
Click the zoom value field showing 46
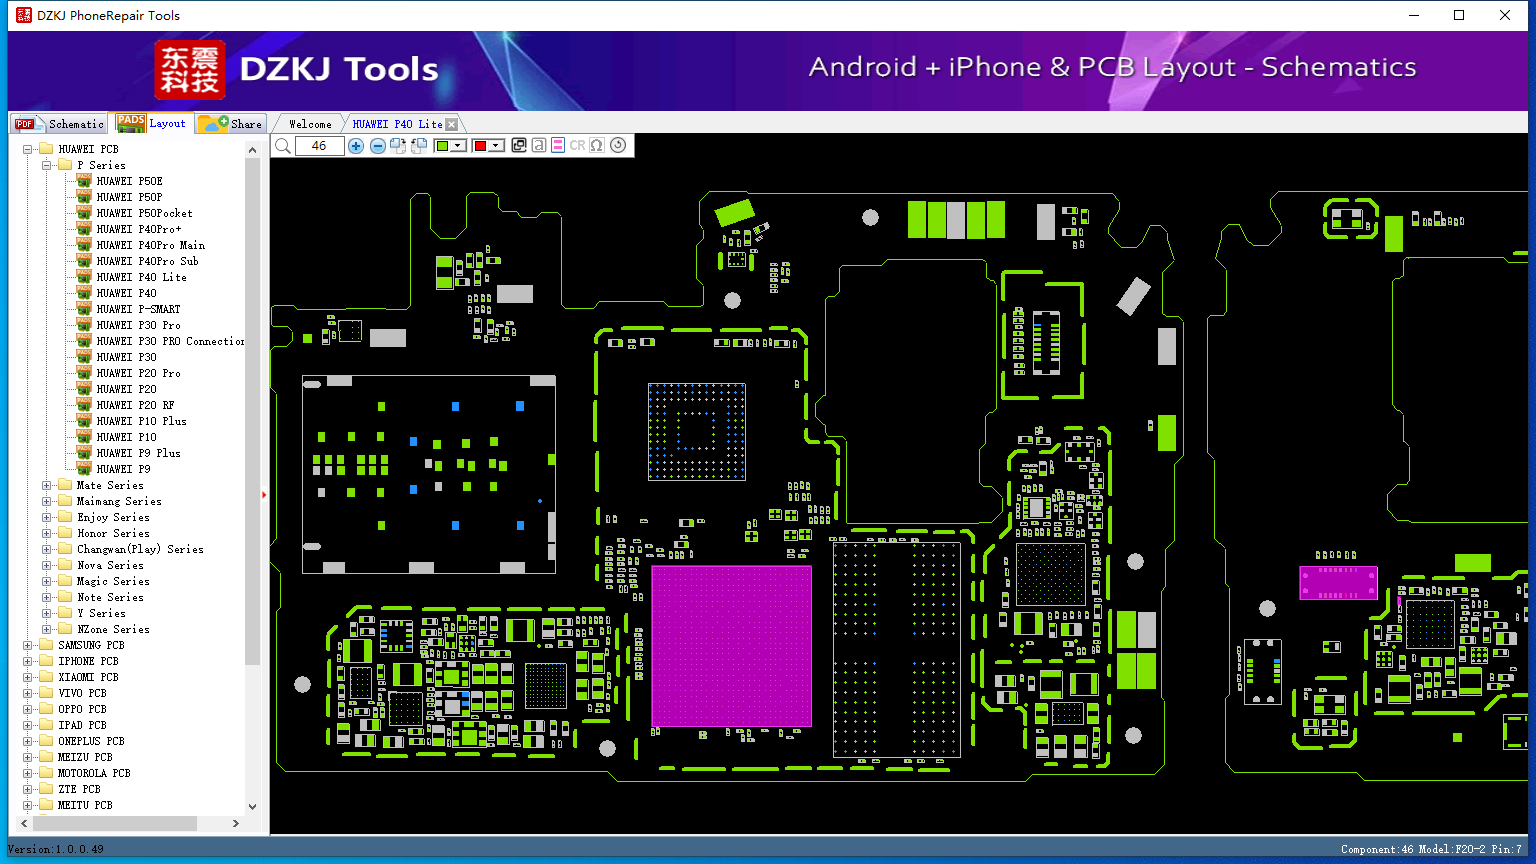pos(319,146)
